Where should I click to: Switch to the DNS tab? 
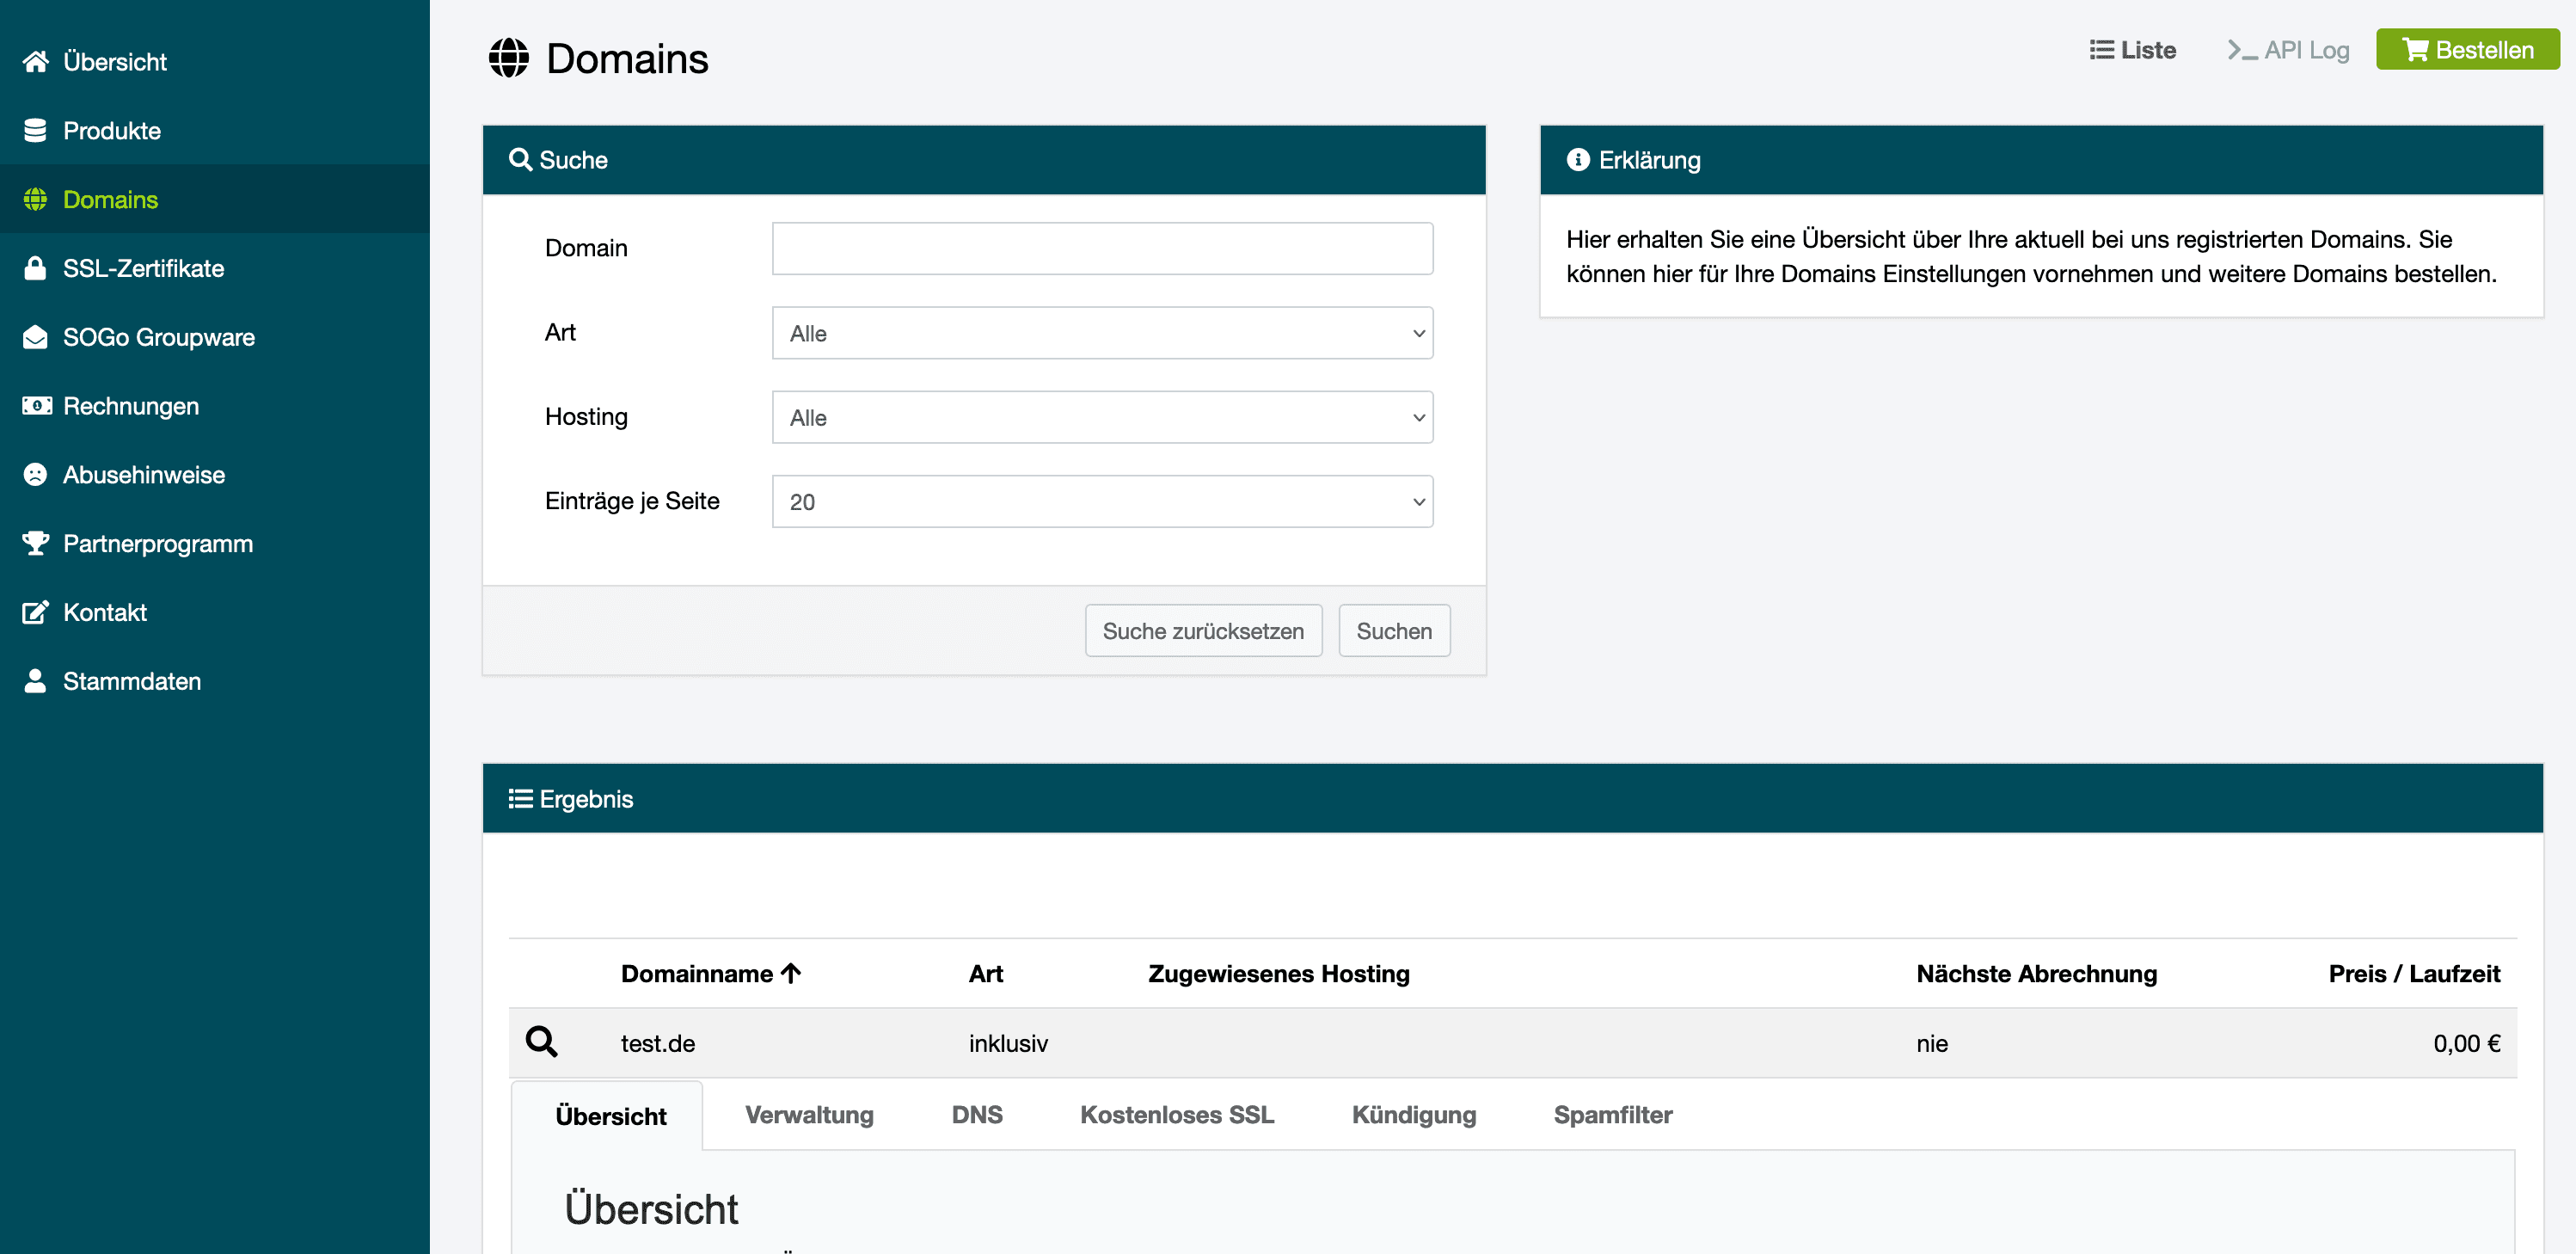pyautogui.click(x=976, y=1114)
